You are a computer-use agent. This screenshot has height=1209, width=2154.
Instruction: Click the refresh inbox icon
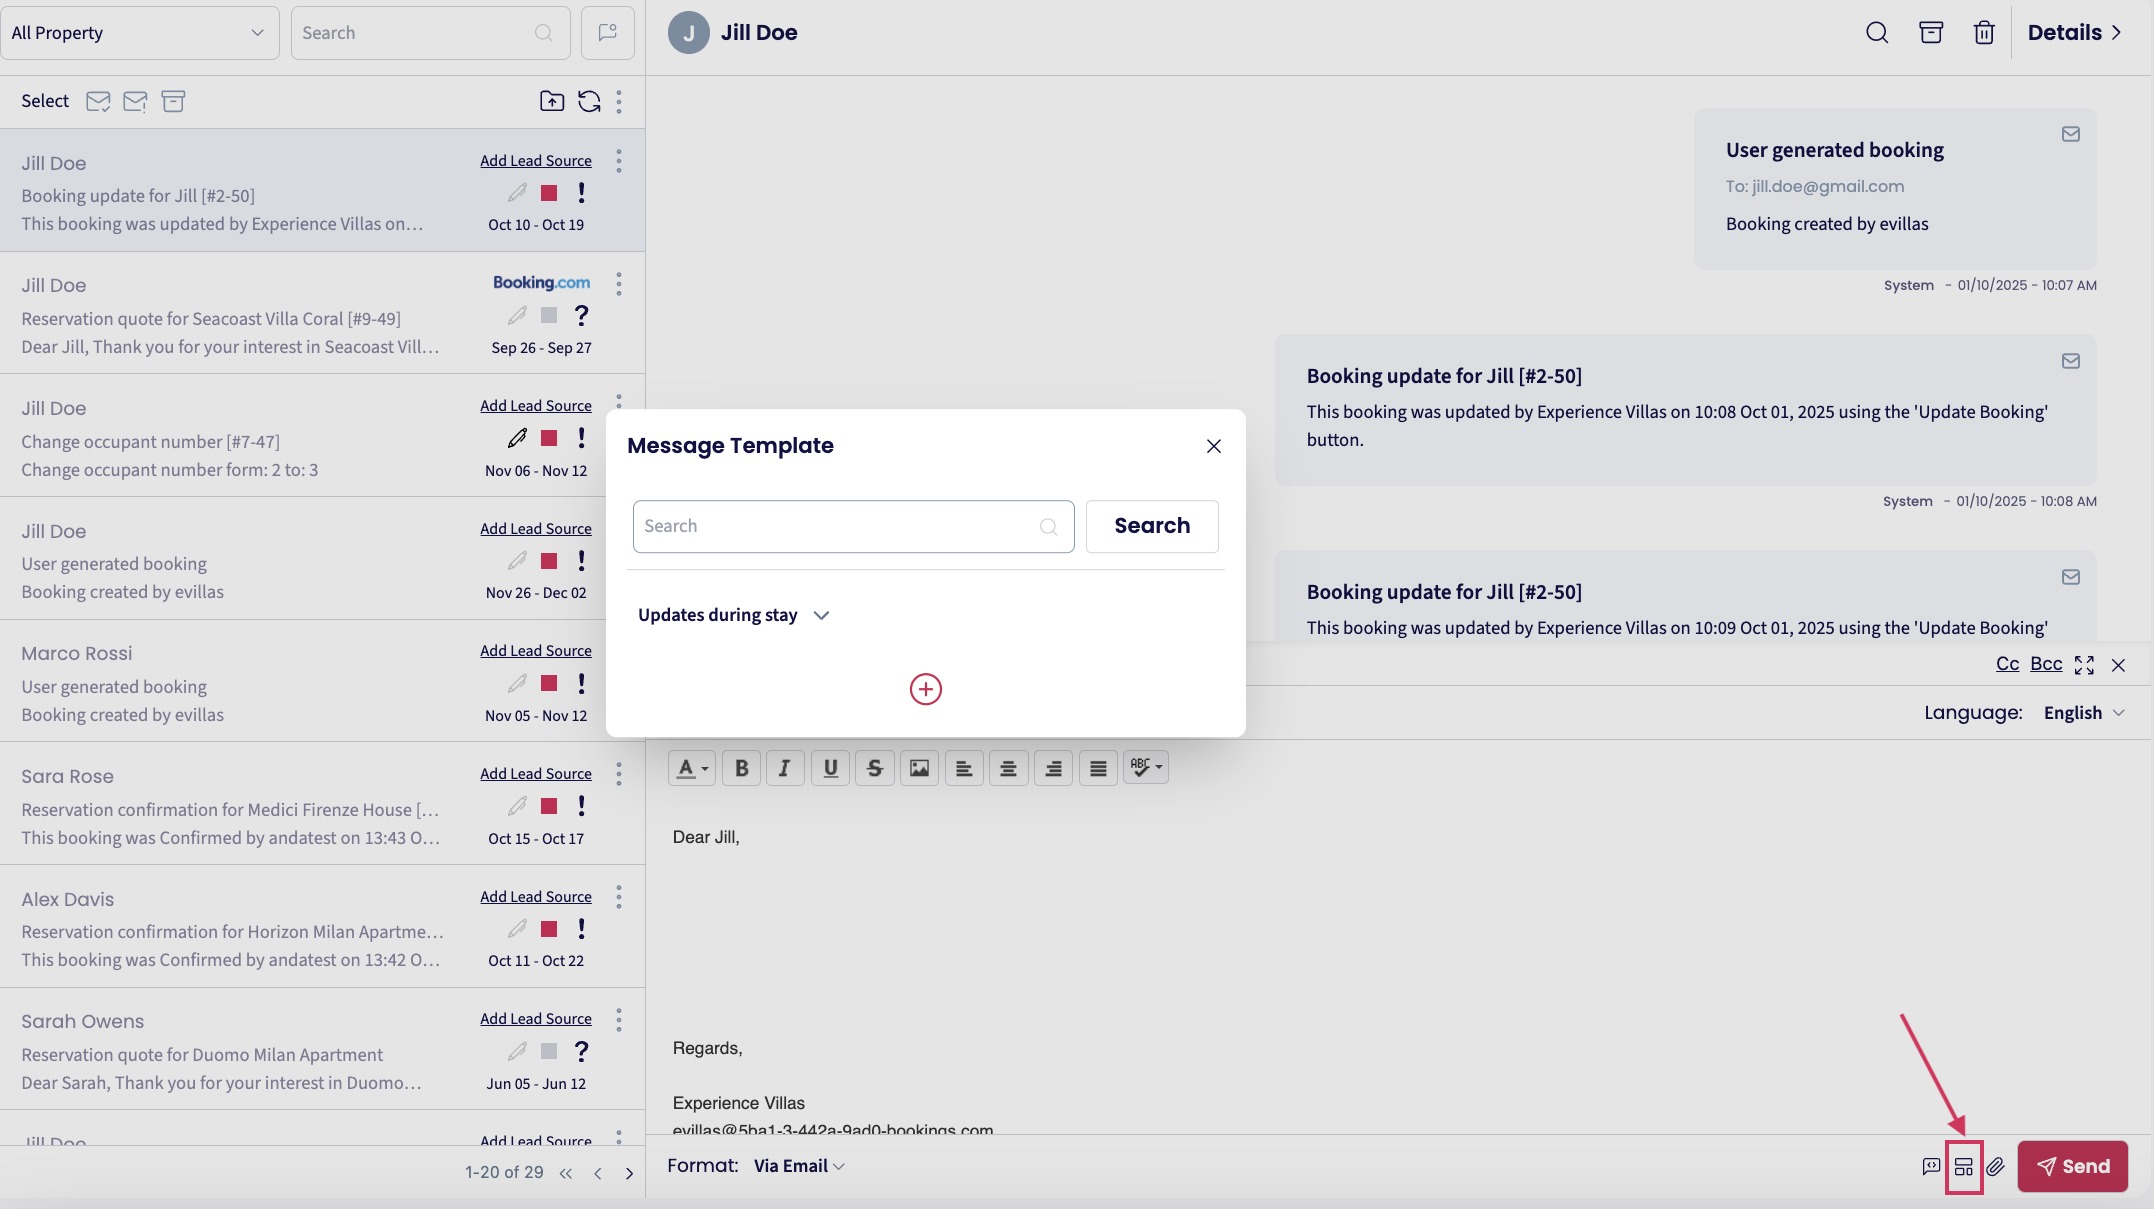tap(589, 101)
